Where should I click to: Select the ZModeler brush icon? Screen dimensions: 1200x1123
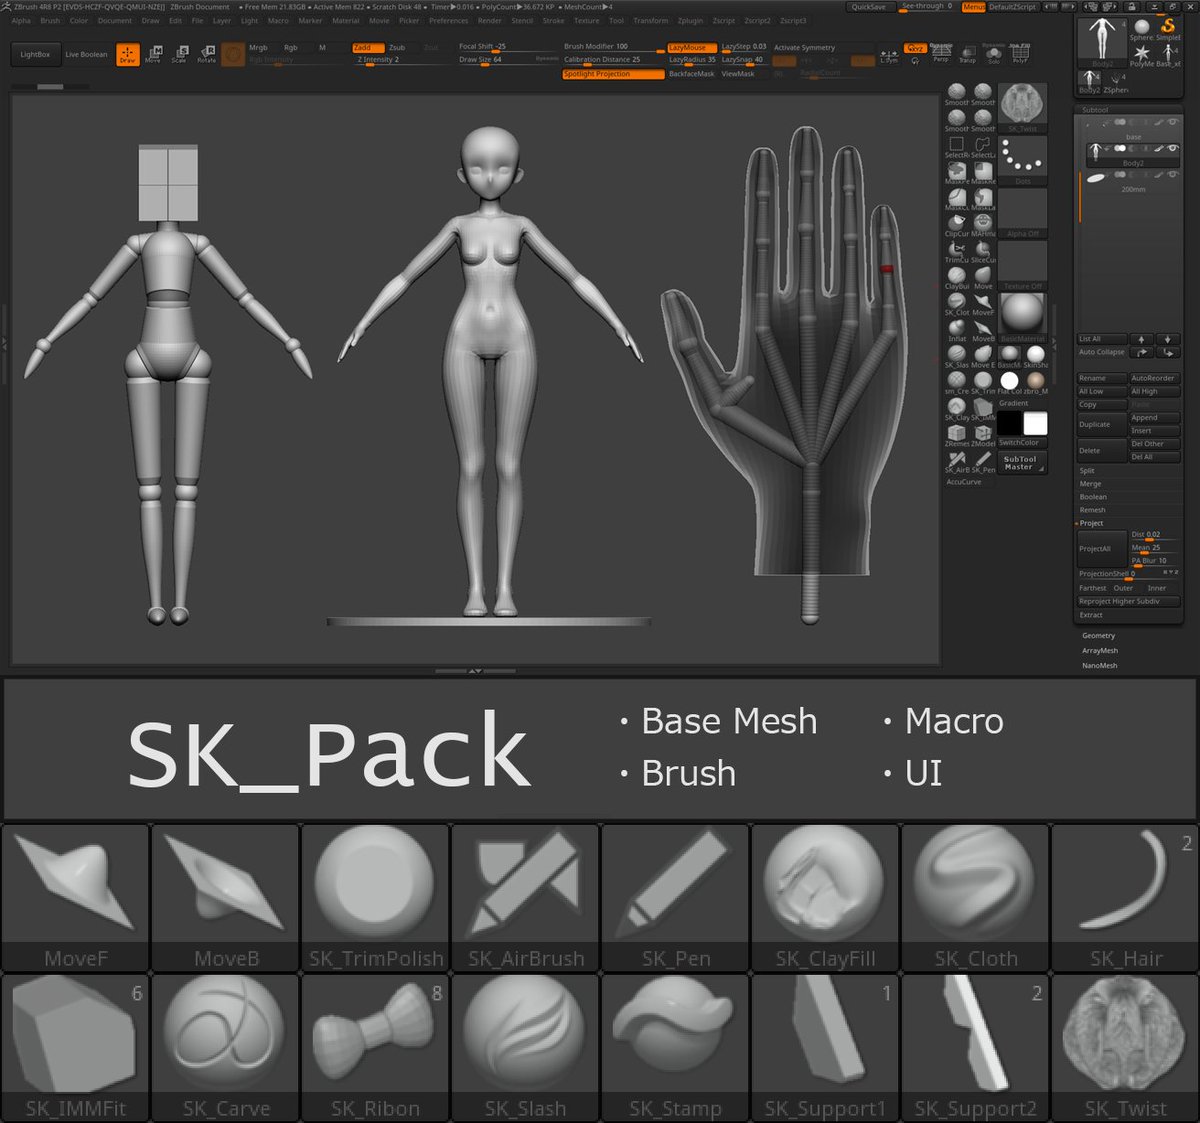coord(983,436)
